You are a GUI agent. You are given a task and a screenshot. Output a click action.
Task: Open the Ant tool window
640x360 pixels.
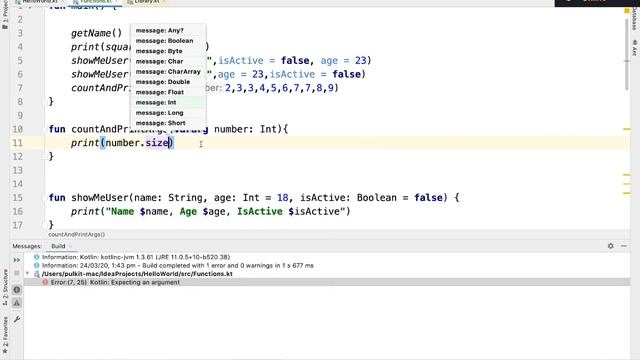click(x=634, y=48)
